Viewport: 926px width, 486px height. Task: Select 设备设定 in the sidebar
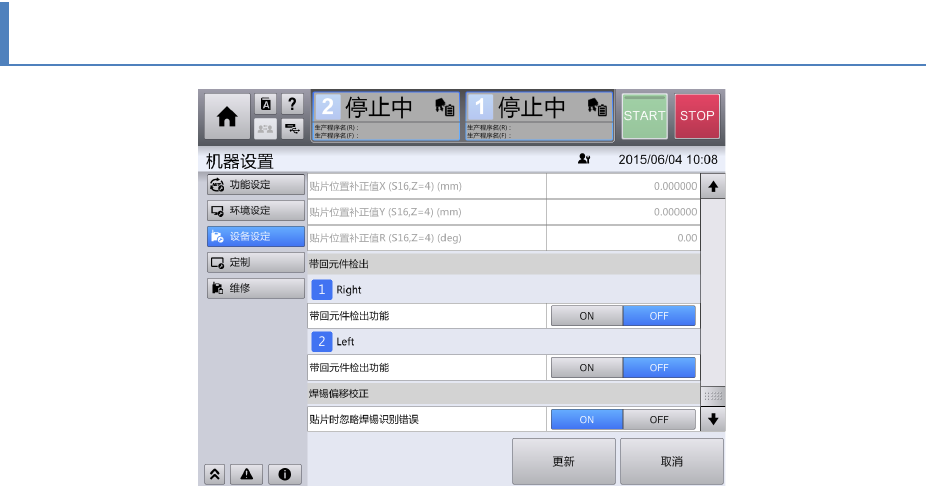point(256,237)
